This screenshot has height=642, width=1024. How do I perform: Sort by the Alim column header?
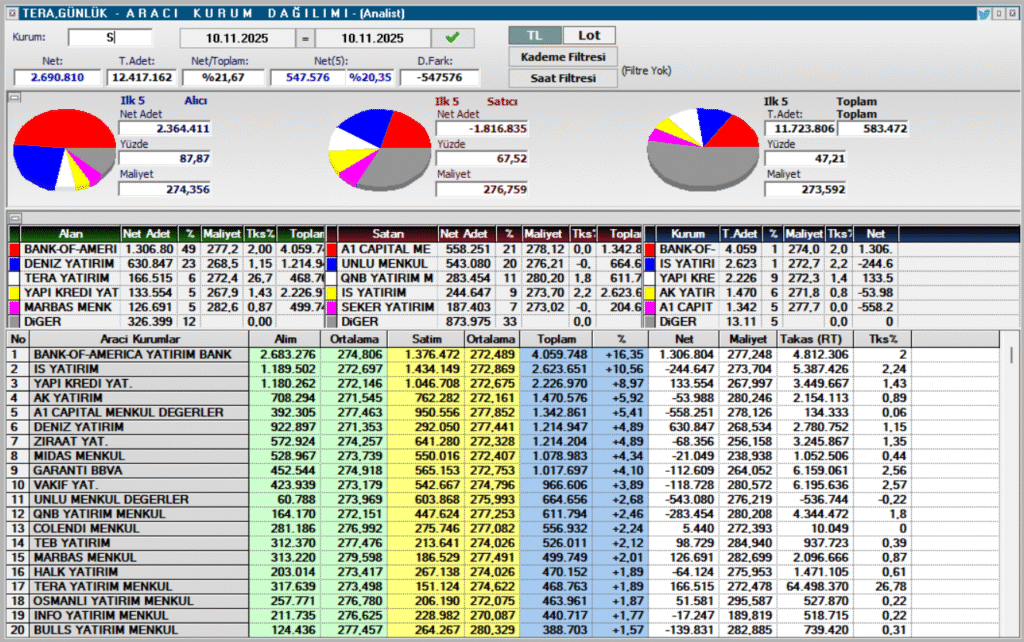coord(285,339)
